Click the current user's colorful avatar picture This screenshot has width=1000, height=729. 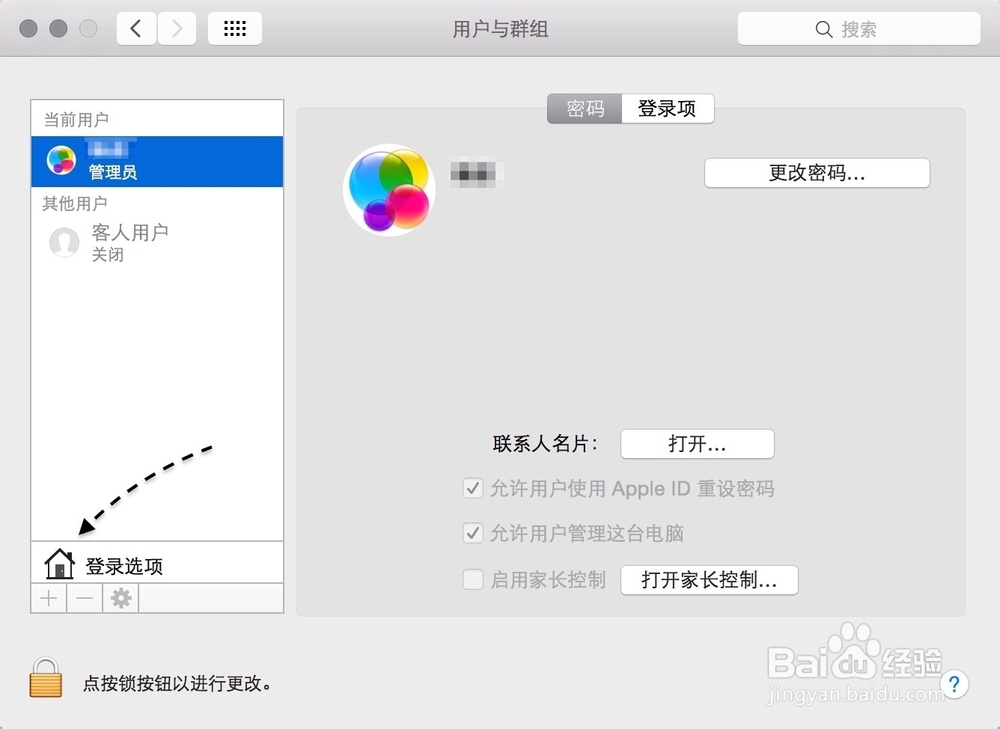388,188
